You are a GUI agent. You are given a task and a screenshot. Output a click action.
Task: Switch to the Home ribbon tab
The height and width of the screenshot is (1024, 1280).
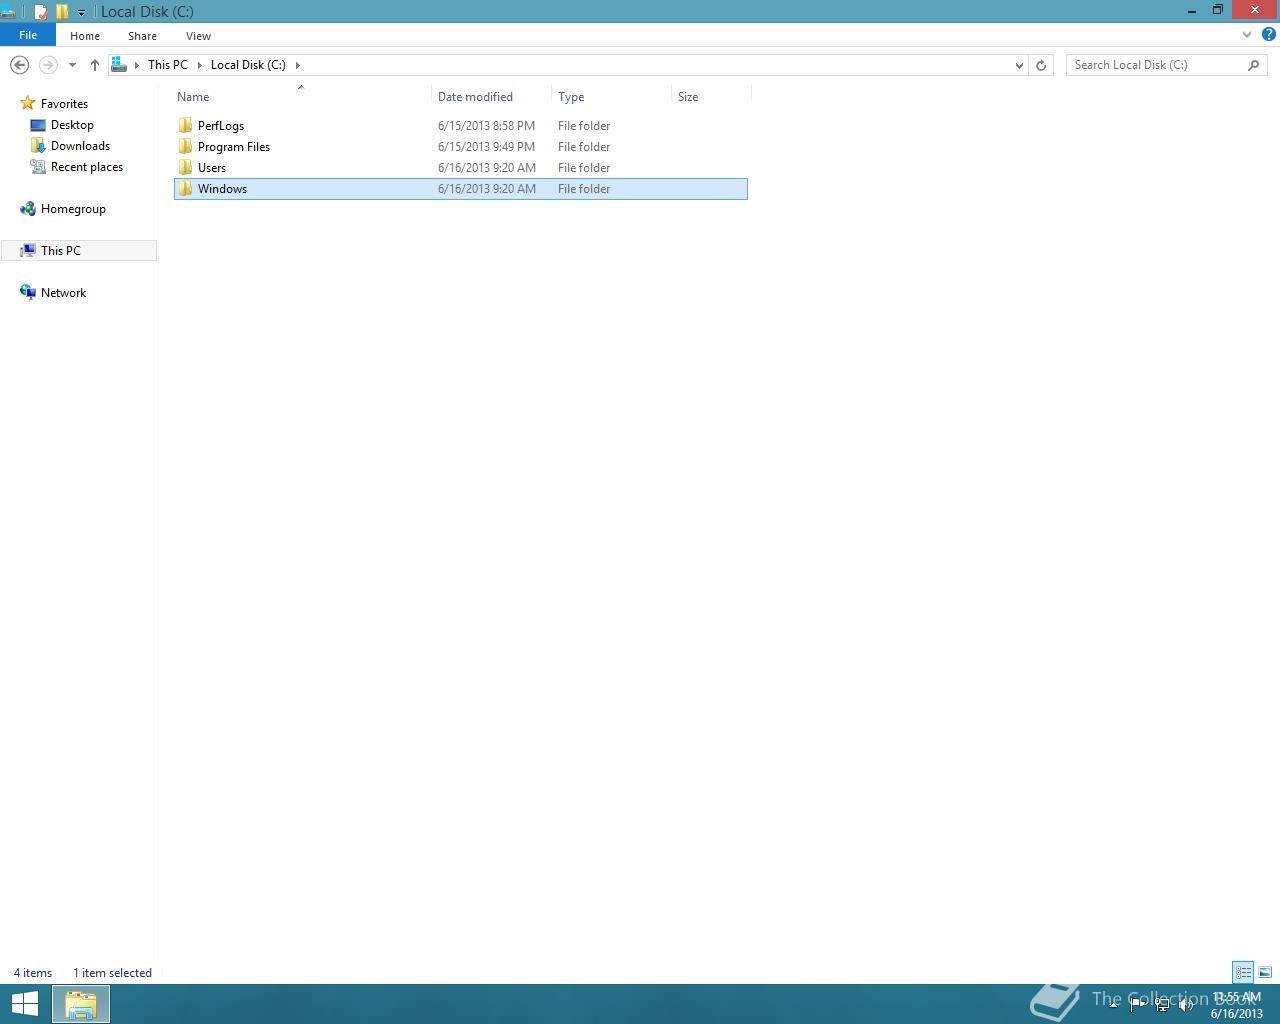click(x=85, y=36)
